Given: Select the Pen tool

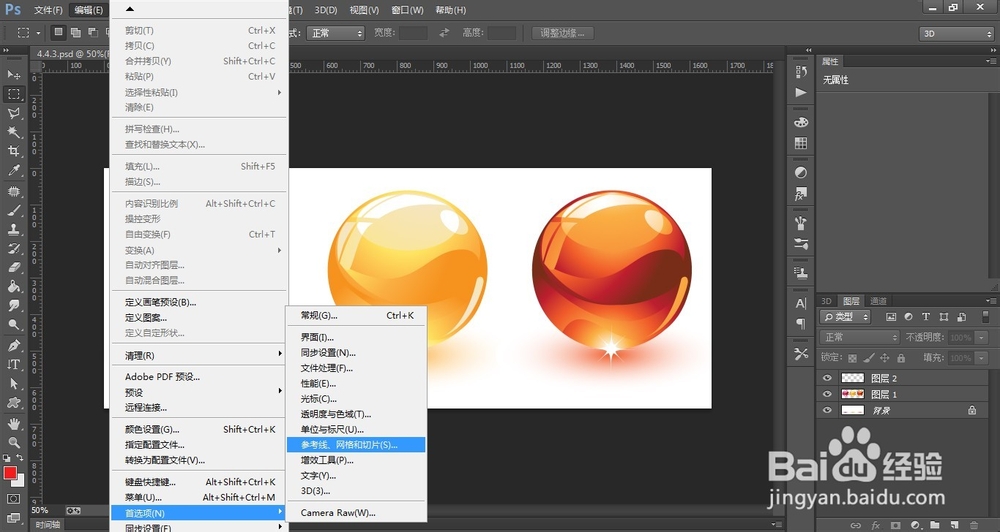Looking at the screenshot, I should coord(13,346).
